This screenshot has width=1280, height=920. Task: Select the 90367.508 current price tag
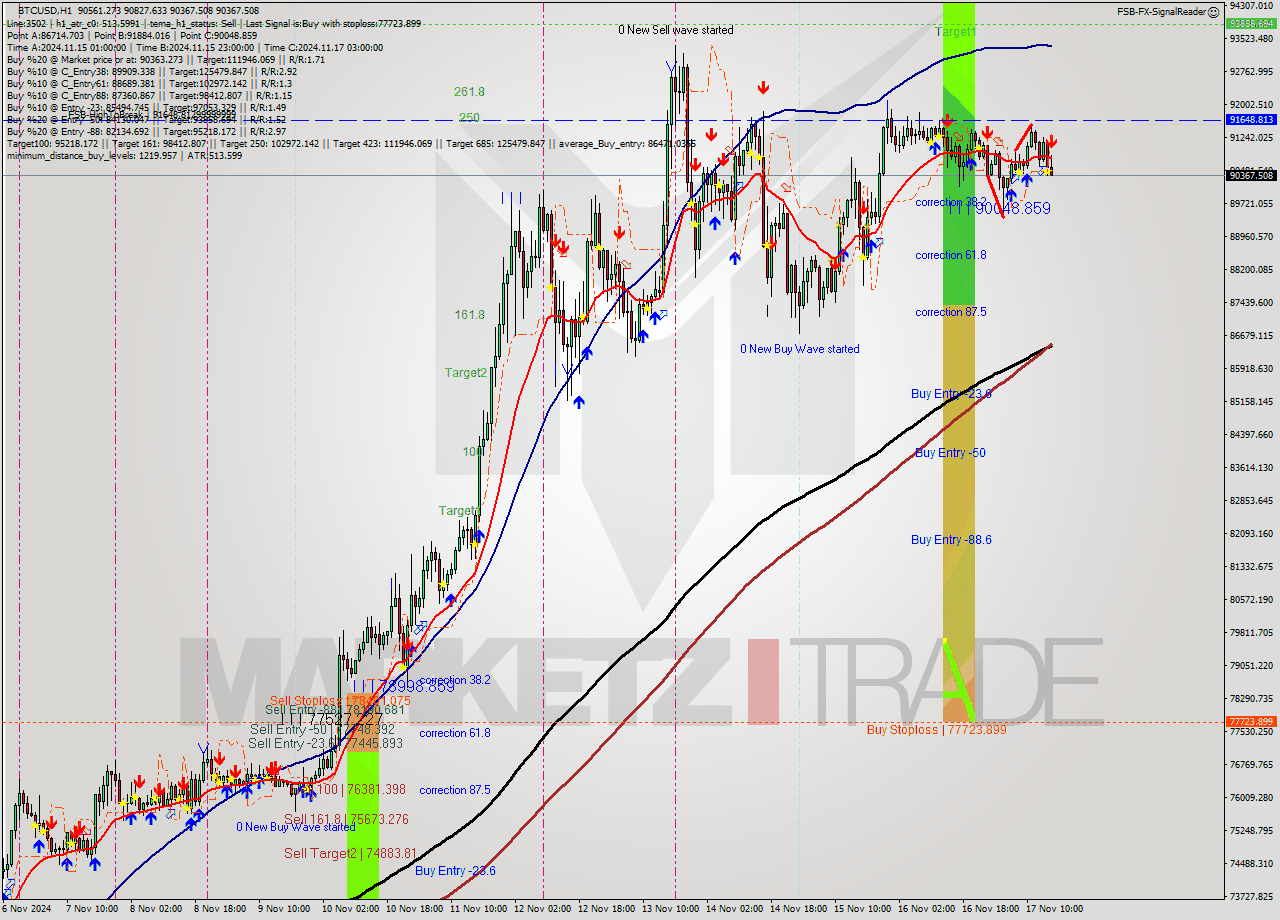pos(1250,175)
